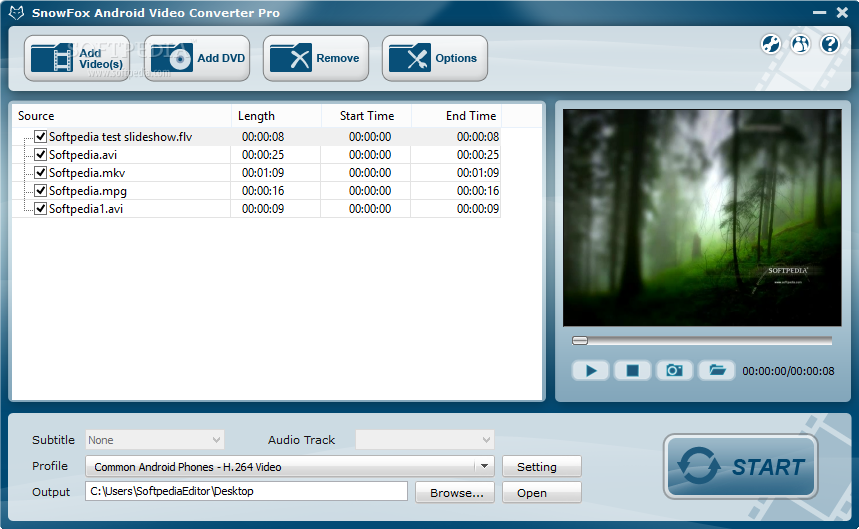Uncheck the Softpedia.avi checkbox

pos(41,154)
